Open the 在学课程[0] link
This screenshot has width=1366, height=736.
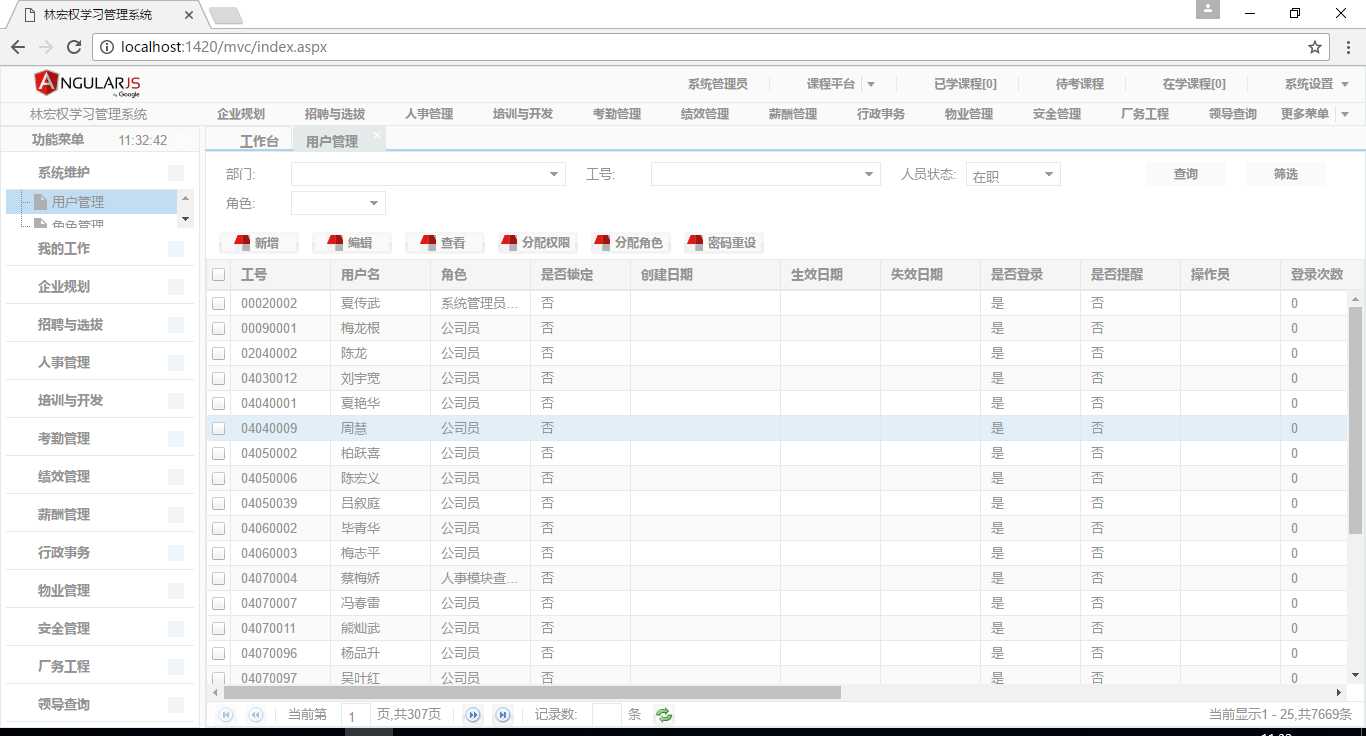(x=1194, y=84)
